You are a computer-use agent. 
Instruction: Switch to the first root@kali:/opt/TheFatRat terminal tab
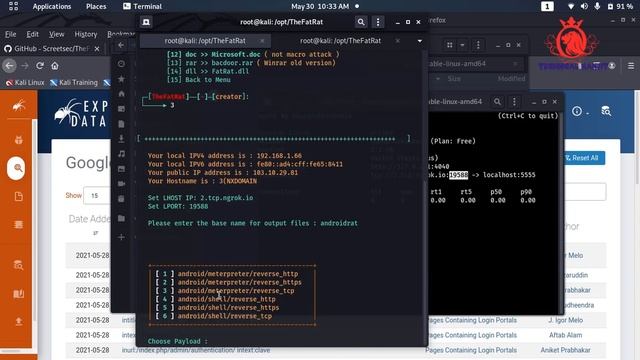point(205,41)
